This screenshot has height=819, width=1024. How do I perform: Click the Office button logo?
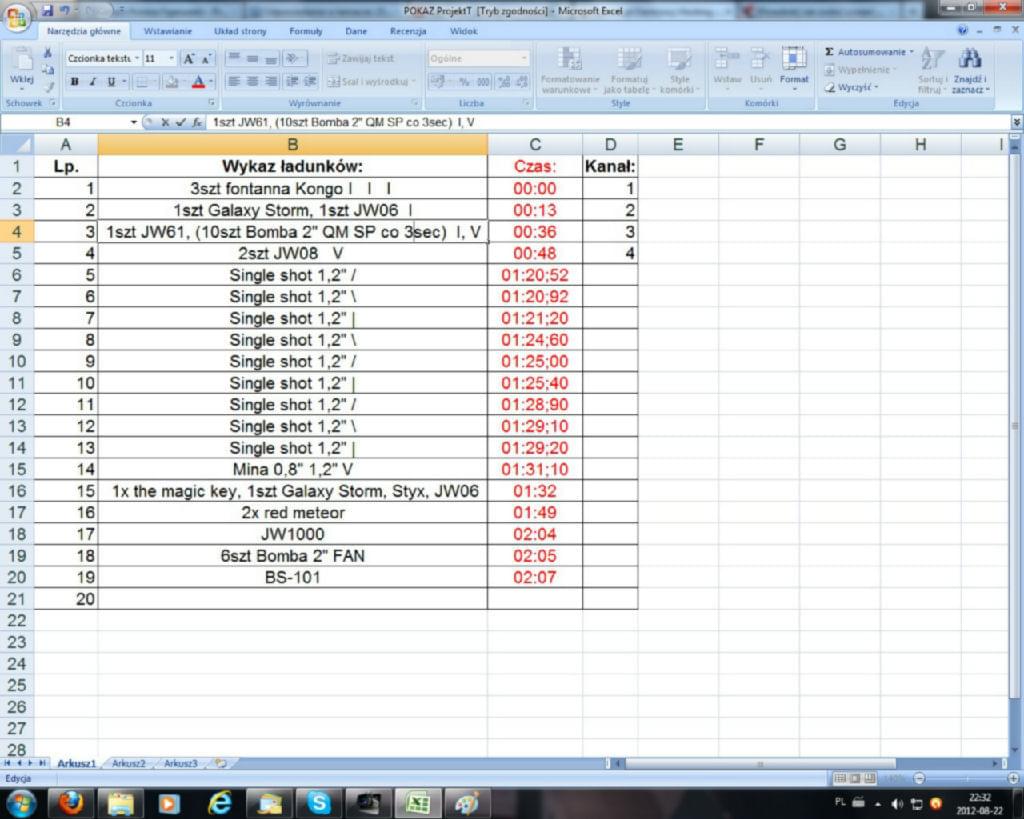(17, 18)
